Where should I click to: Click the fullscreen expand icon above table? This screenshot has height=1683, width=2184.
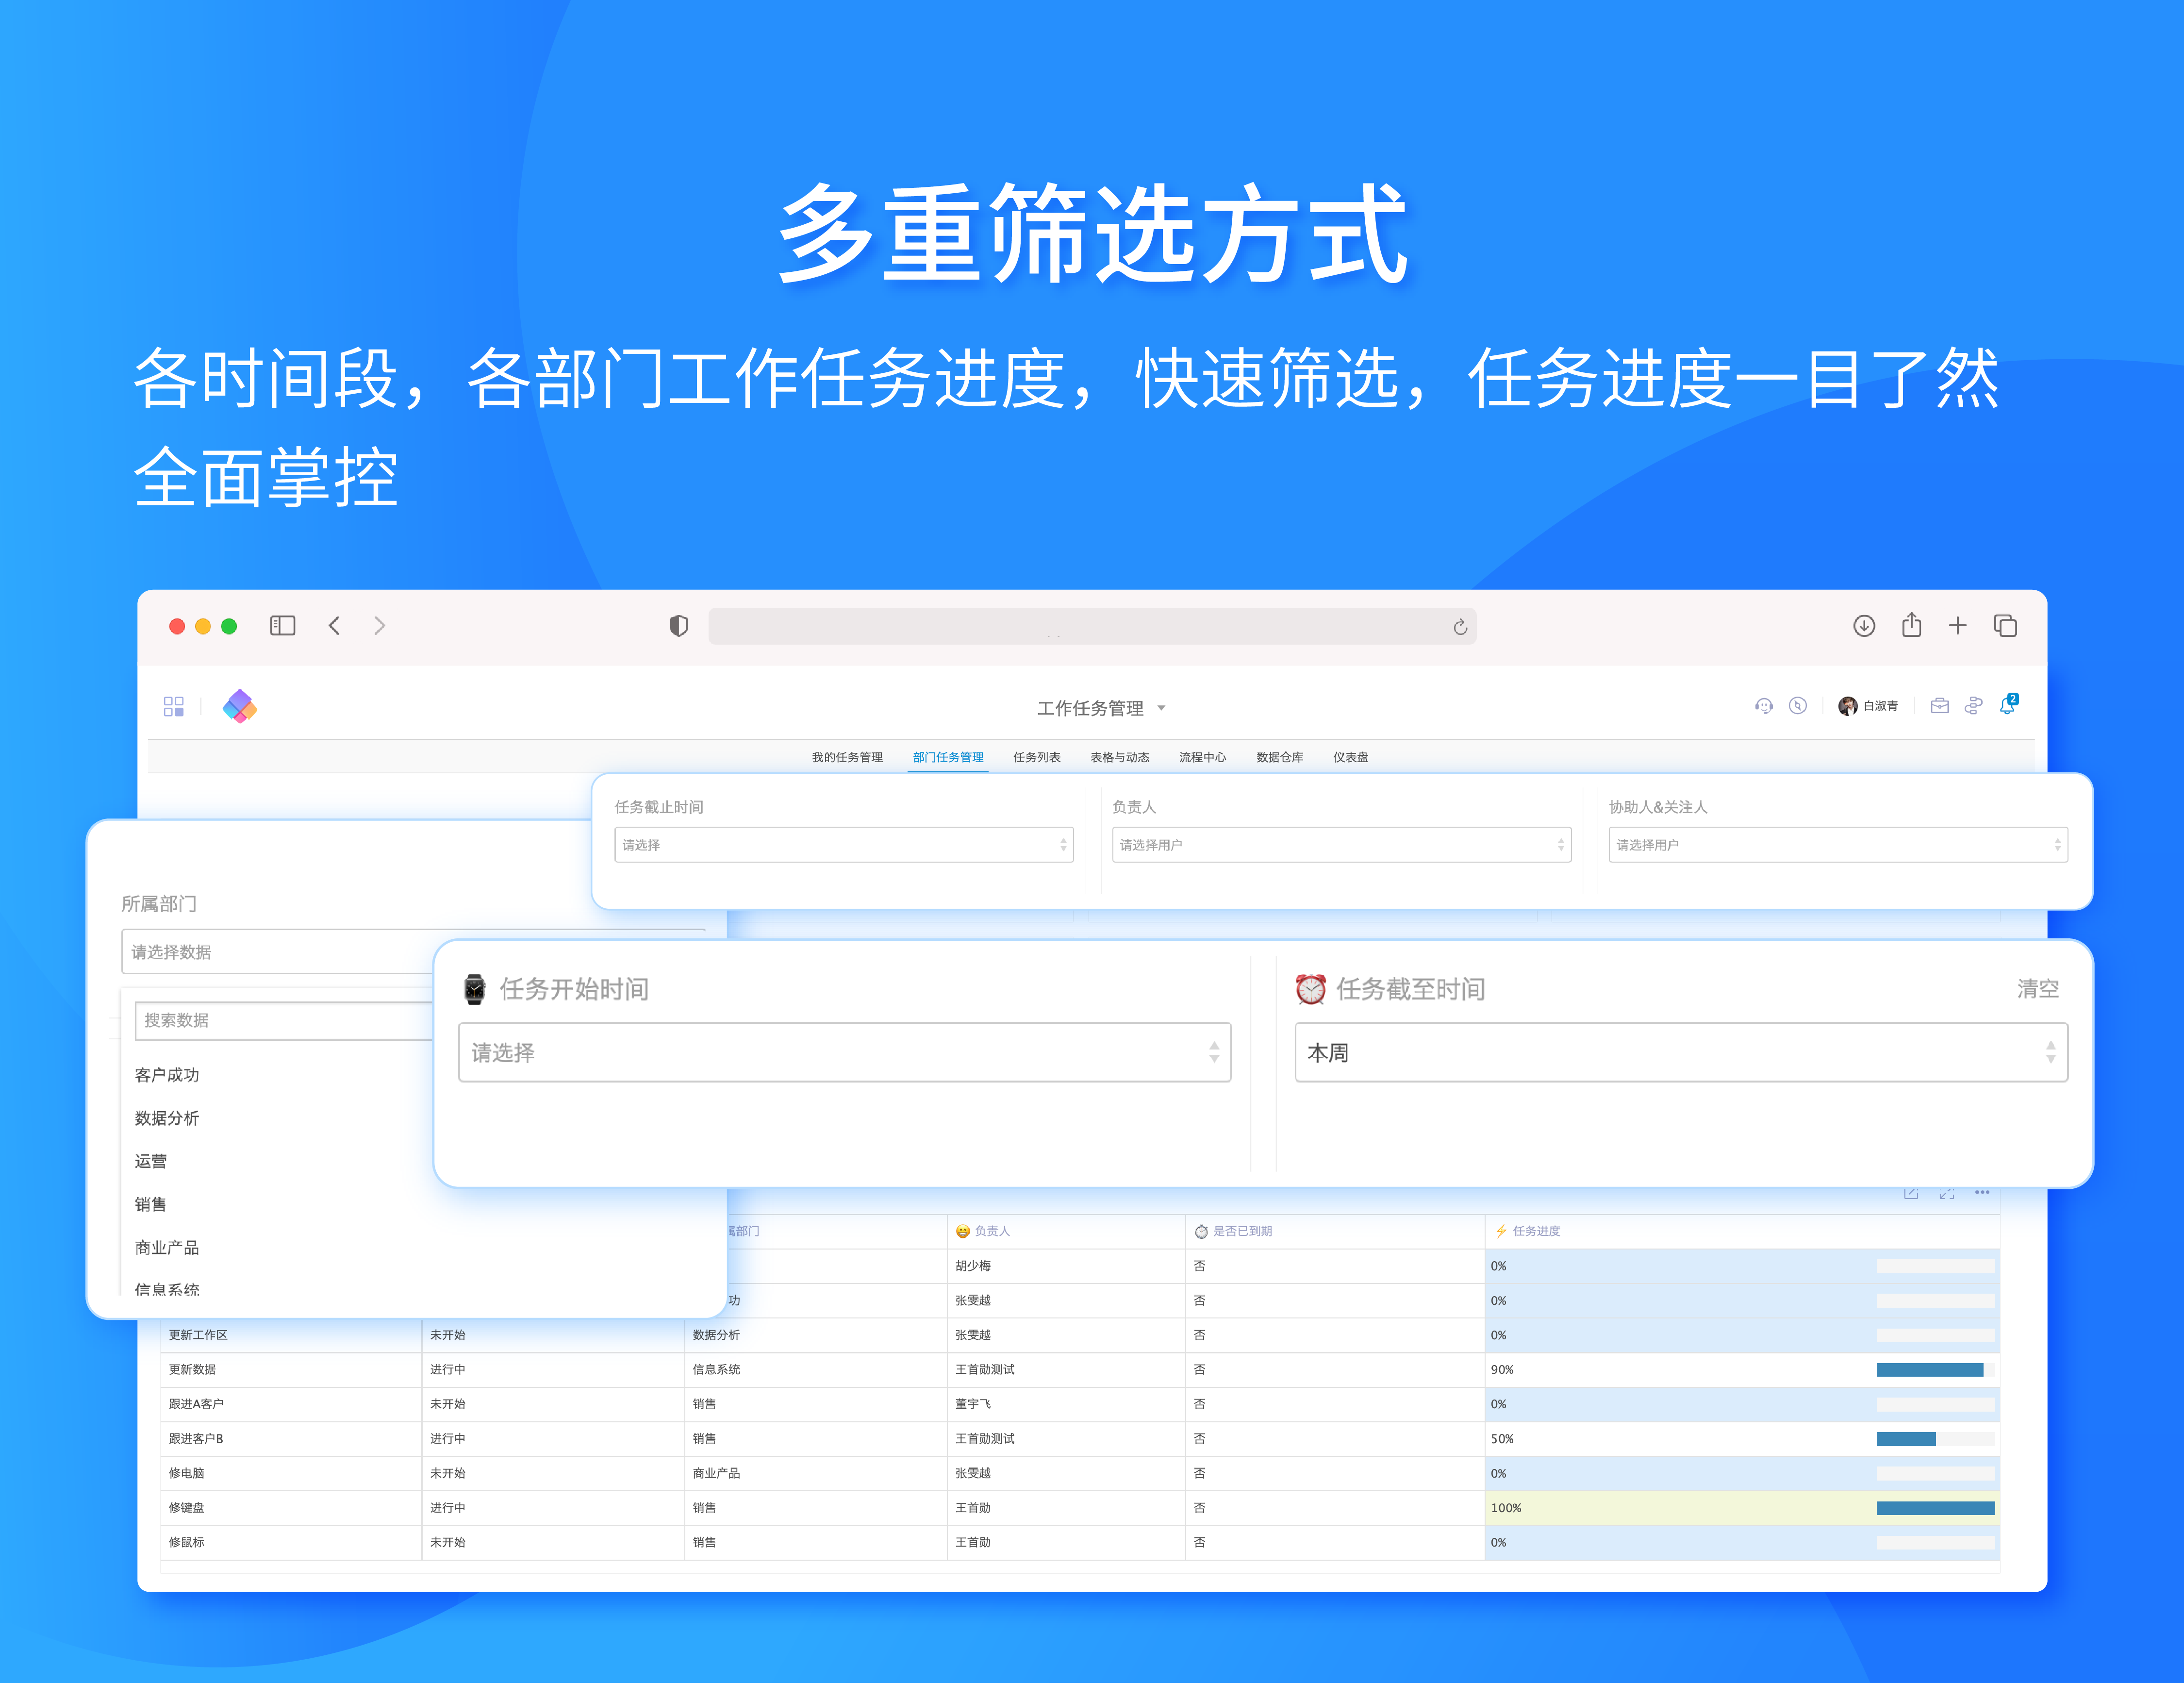pyautogui.click(x=1946, y=1194)
